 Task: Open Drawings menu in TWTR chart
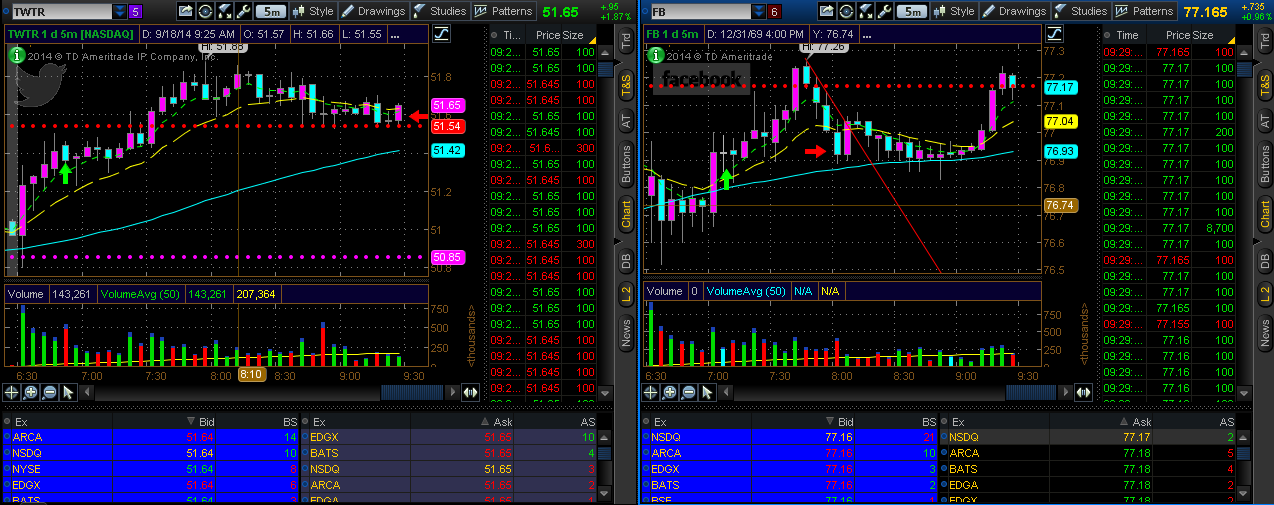[x=373, y=12]
